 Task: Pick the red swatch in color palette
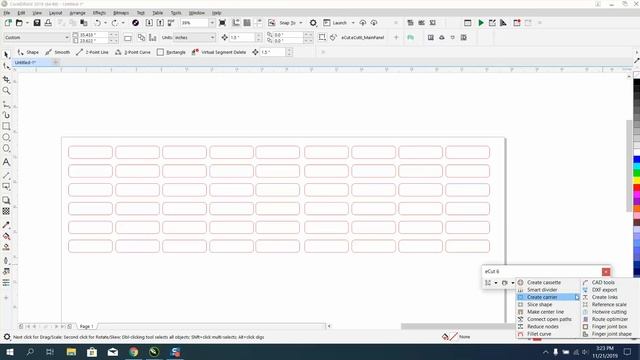coord(637,187)
